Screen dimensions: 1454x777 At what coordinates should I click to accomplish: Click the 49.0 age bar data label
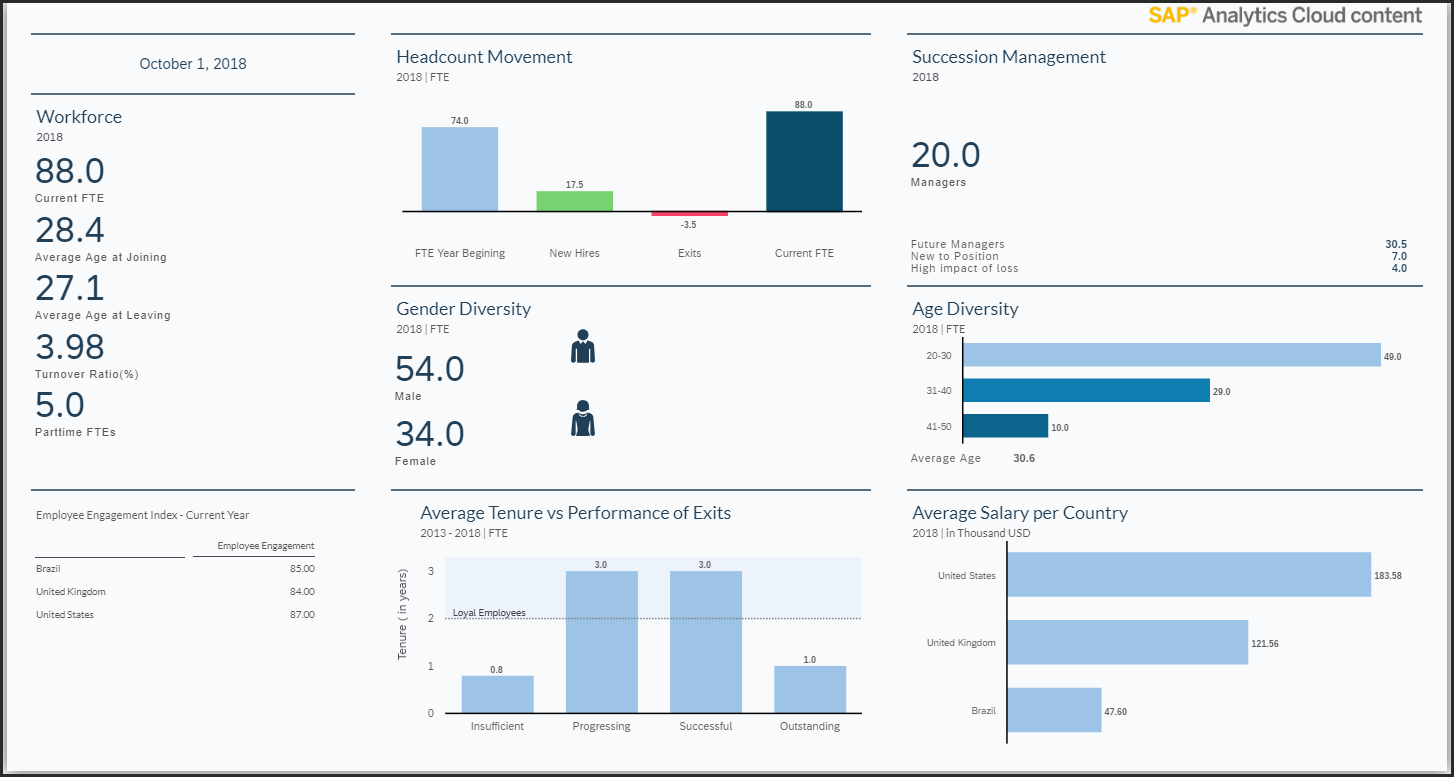coord(1392,356)
